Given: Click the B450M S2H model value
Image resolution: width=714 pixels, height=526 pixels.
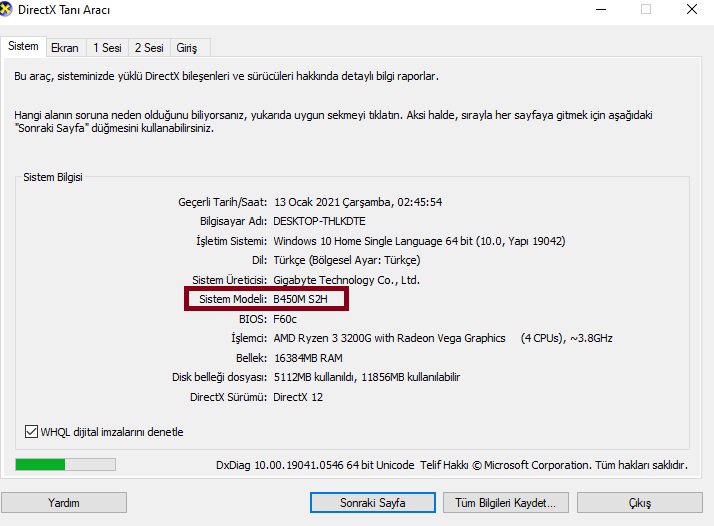Looking at the screenshot, I should coord(301,299).
